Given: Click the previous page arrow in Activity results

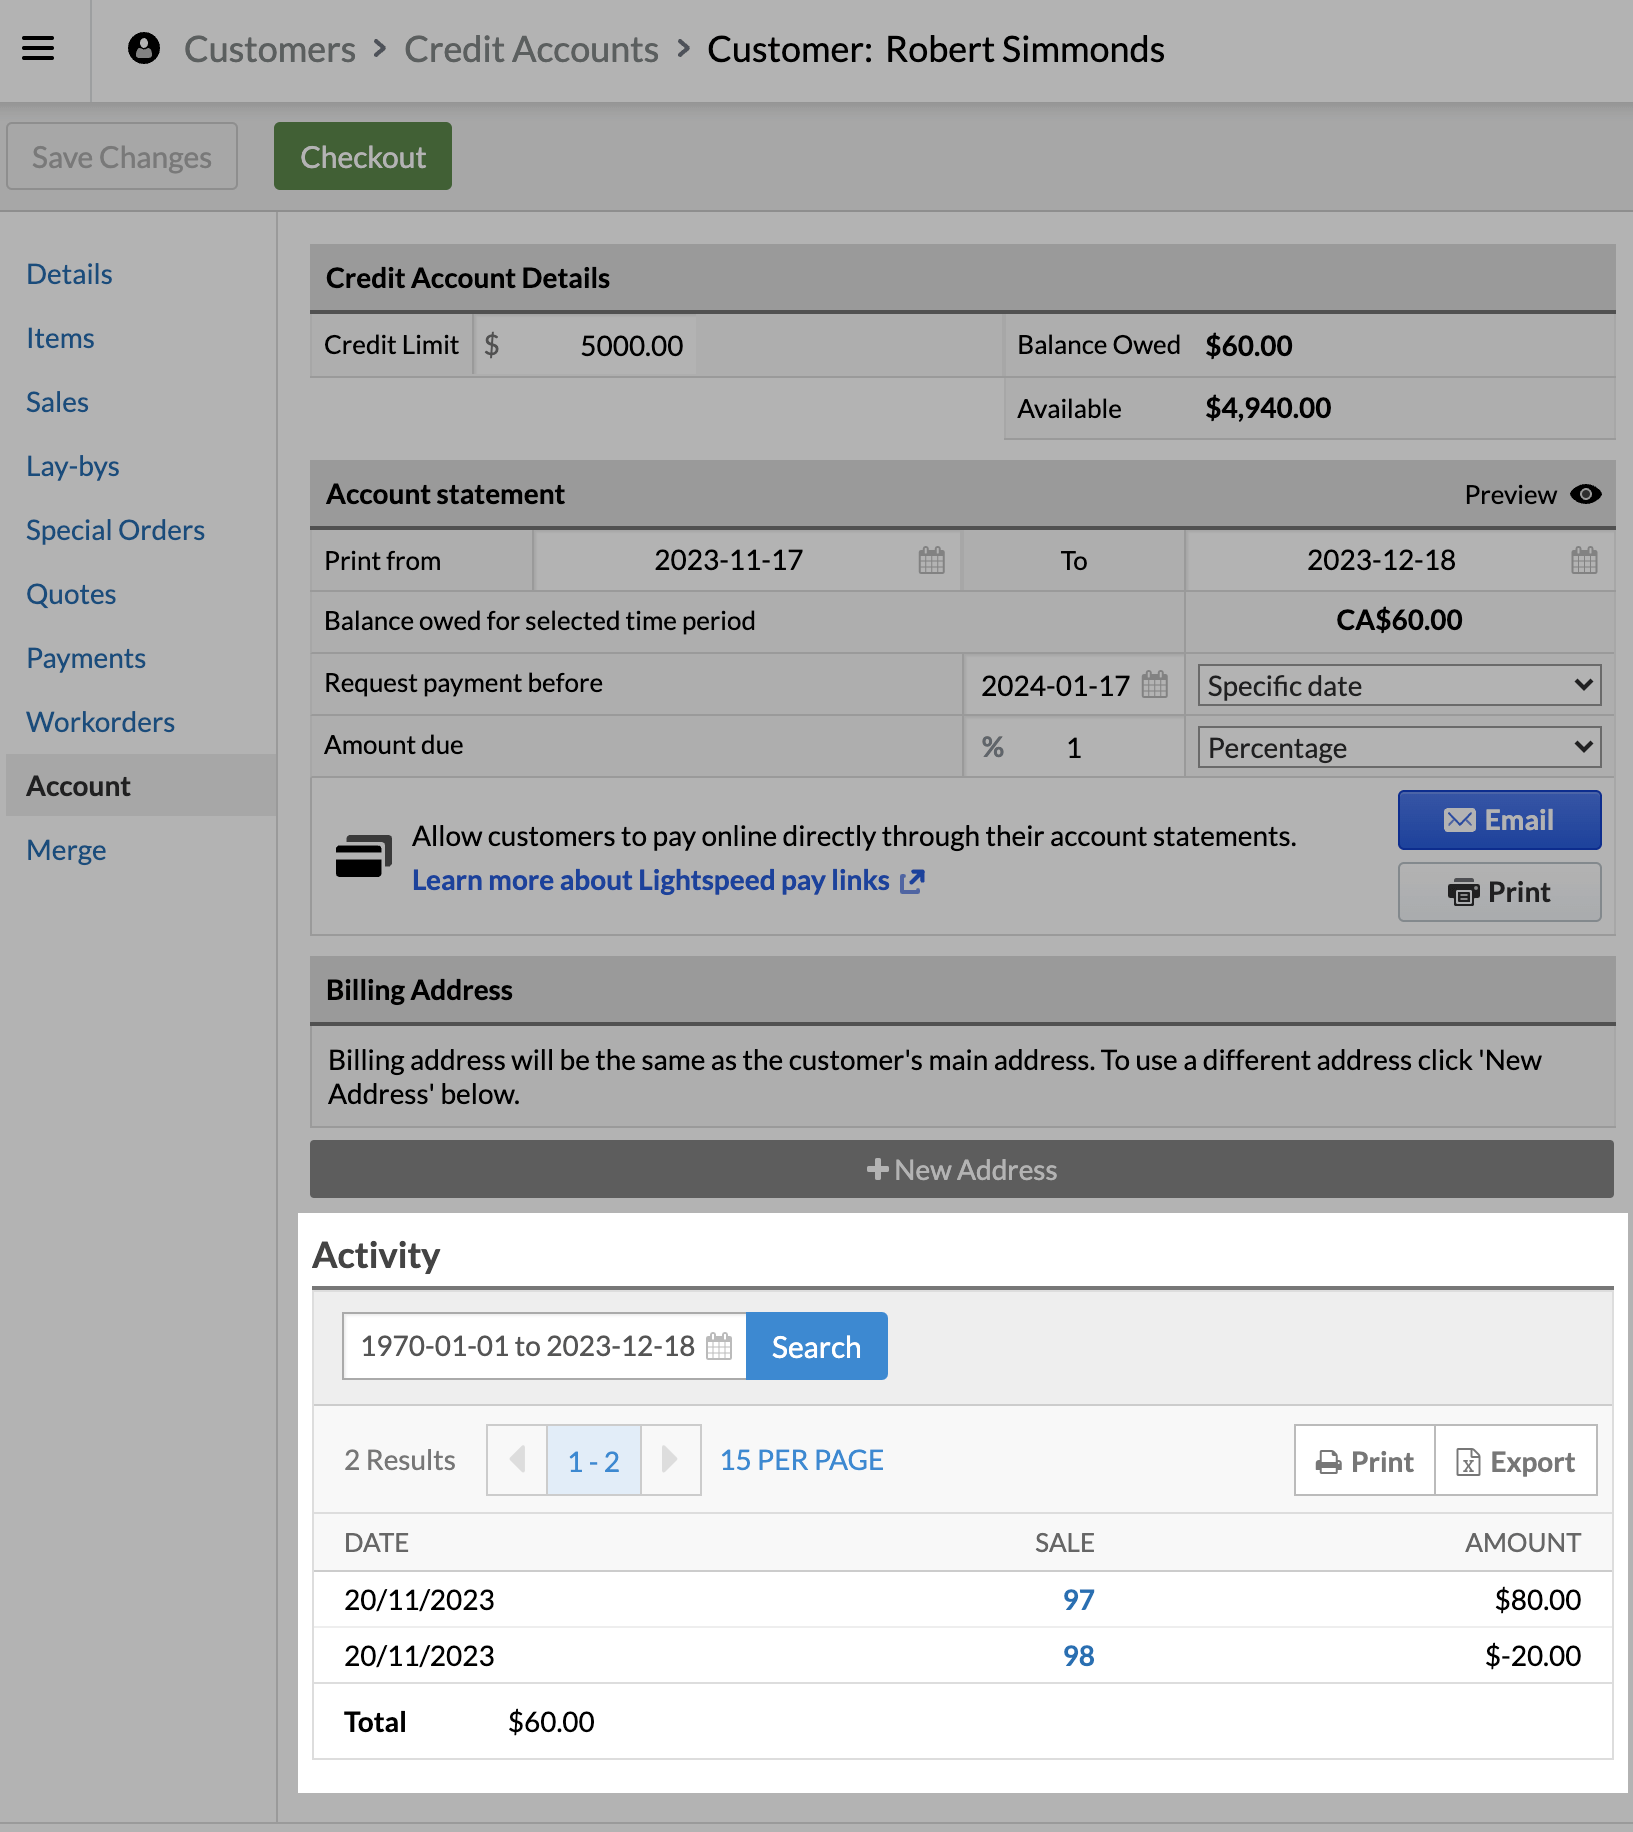Looking at the screenshot, I should 516,1460.
